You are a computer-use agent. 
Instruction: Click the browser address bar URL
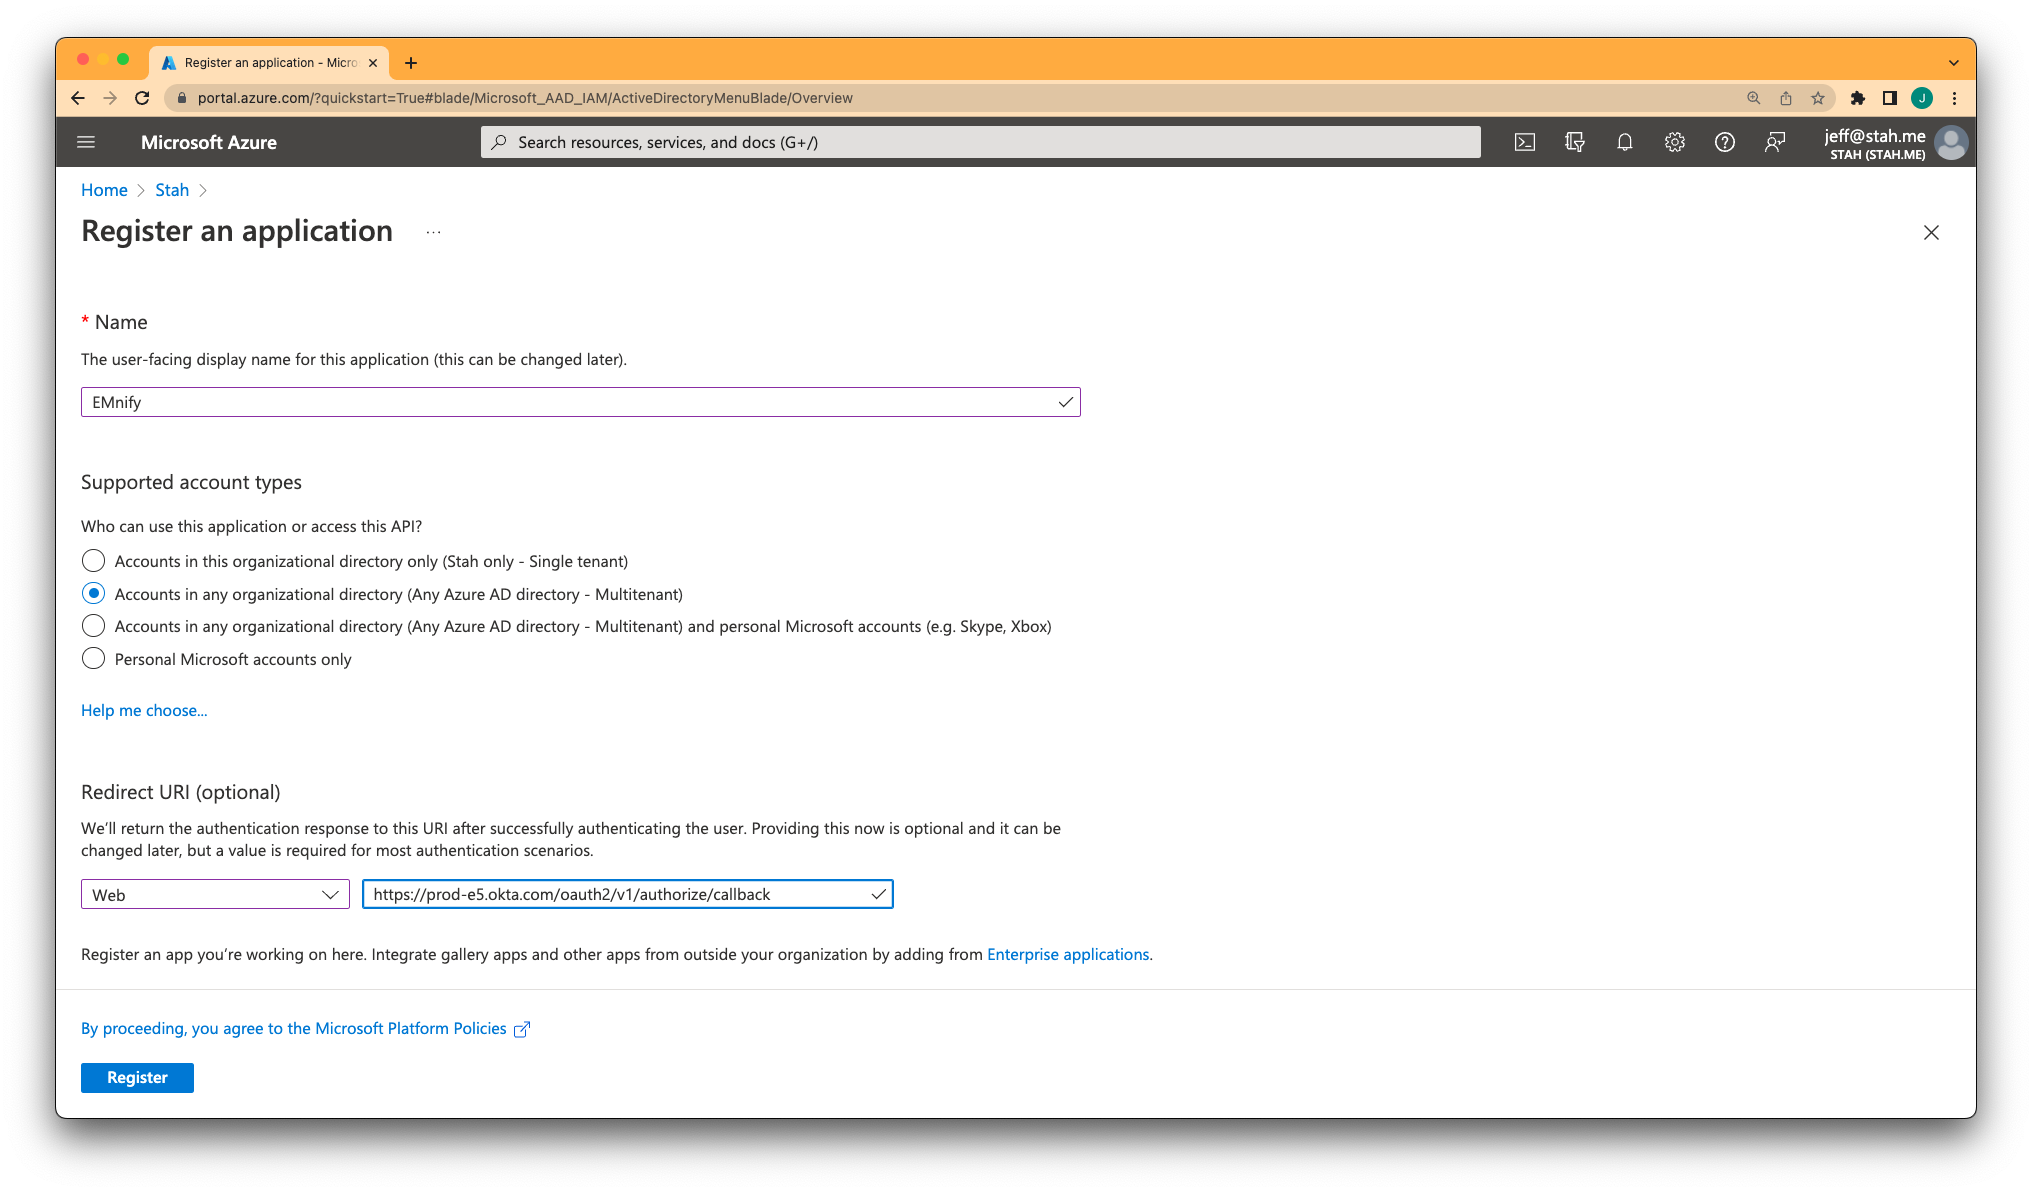coord(525,98)
